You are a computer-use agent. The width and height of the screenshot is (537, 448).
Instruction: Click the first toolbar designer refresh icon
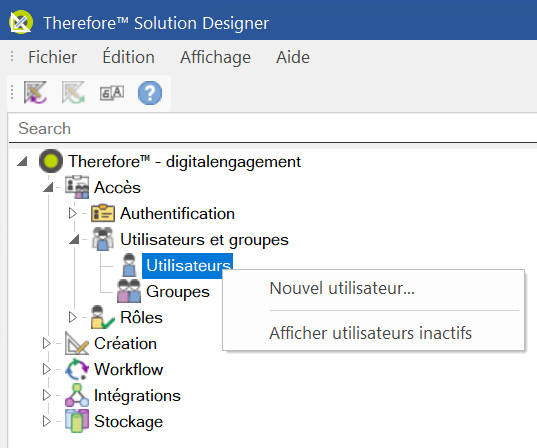pos(35,92)
